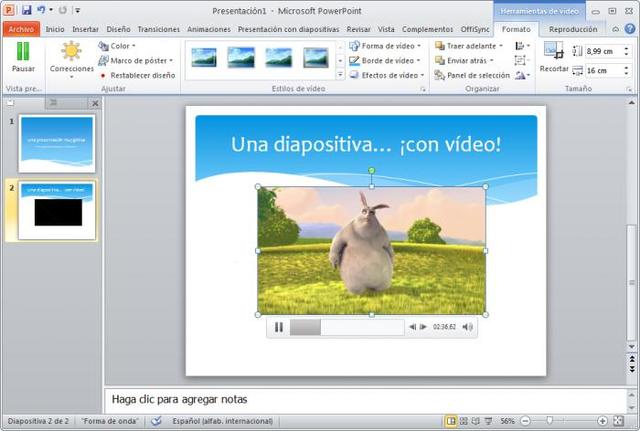Switch to Presentación con diapositivas tab
The width and height of the screenshot is (640, 431).
point(289,29)
